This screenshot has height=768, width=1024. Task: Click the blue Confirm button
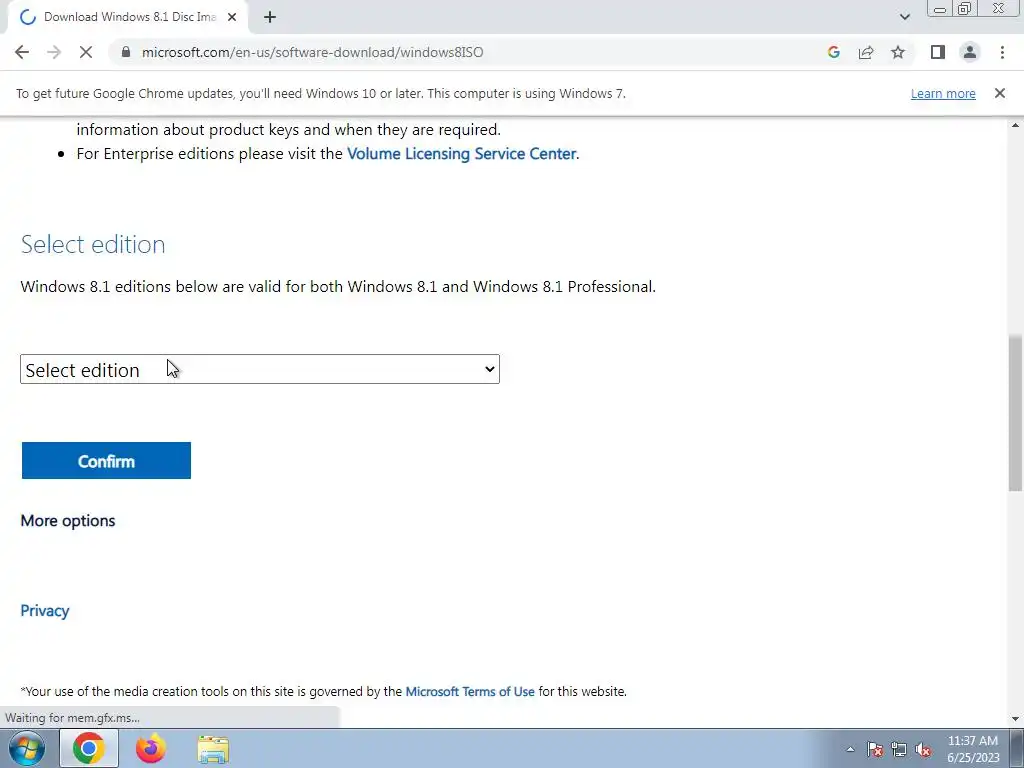click(x=106, y=460)
